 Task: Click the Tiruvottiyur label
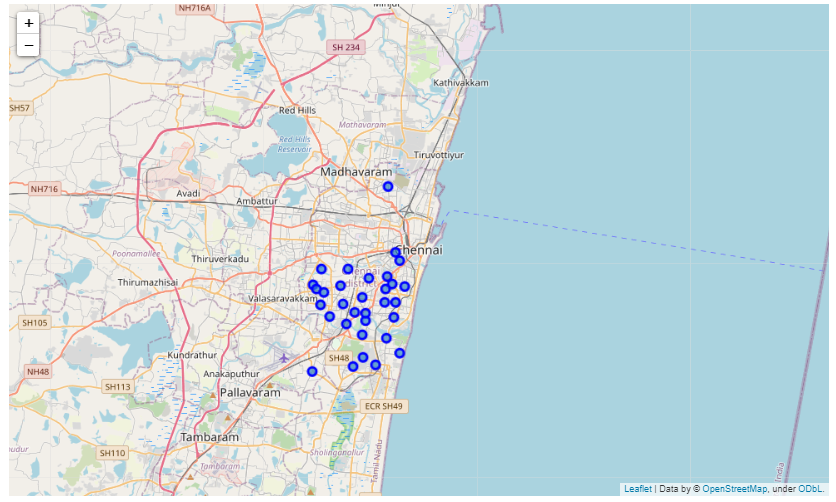tap(439, 155)
